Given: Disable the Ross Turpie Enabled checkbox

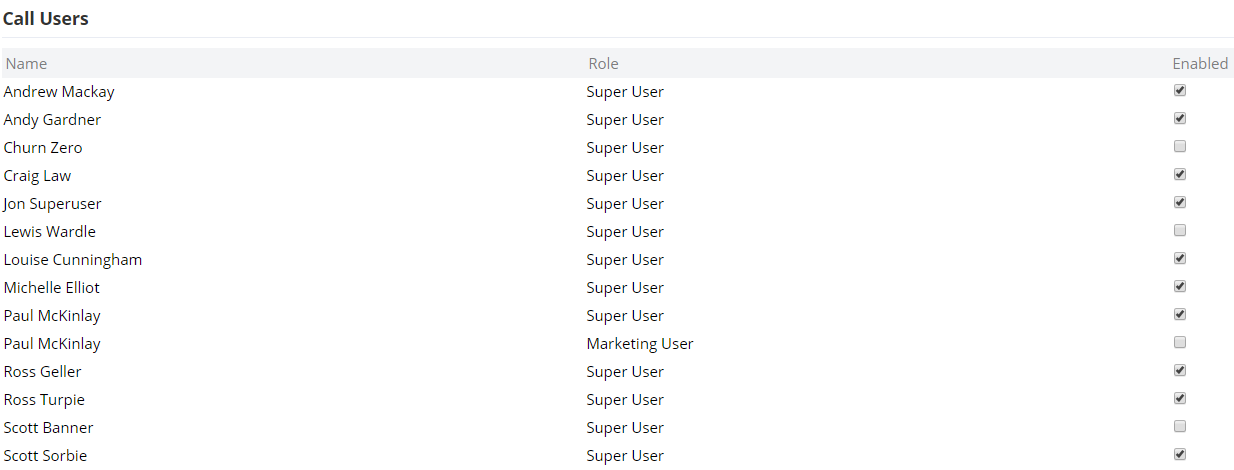Looking at the screenshot, I should coord(1180,398).
